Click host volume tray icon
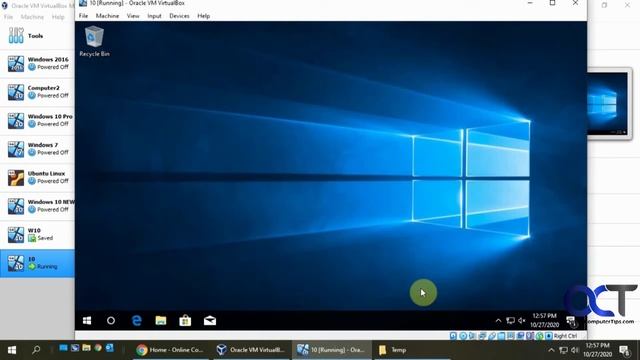Image resolution: width=640 pixels, height=360 pixels. [x=575, y=350]
